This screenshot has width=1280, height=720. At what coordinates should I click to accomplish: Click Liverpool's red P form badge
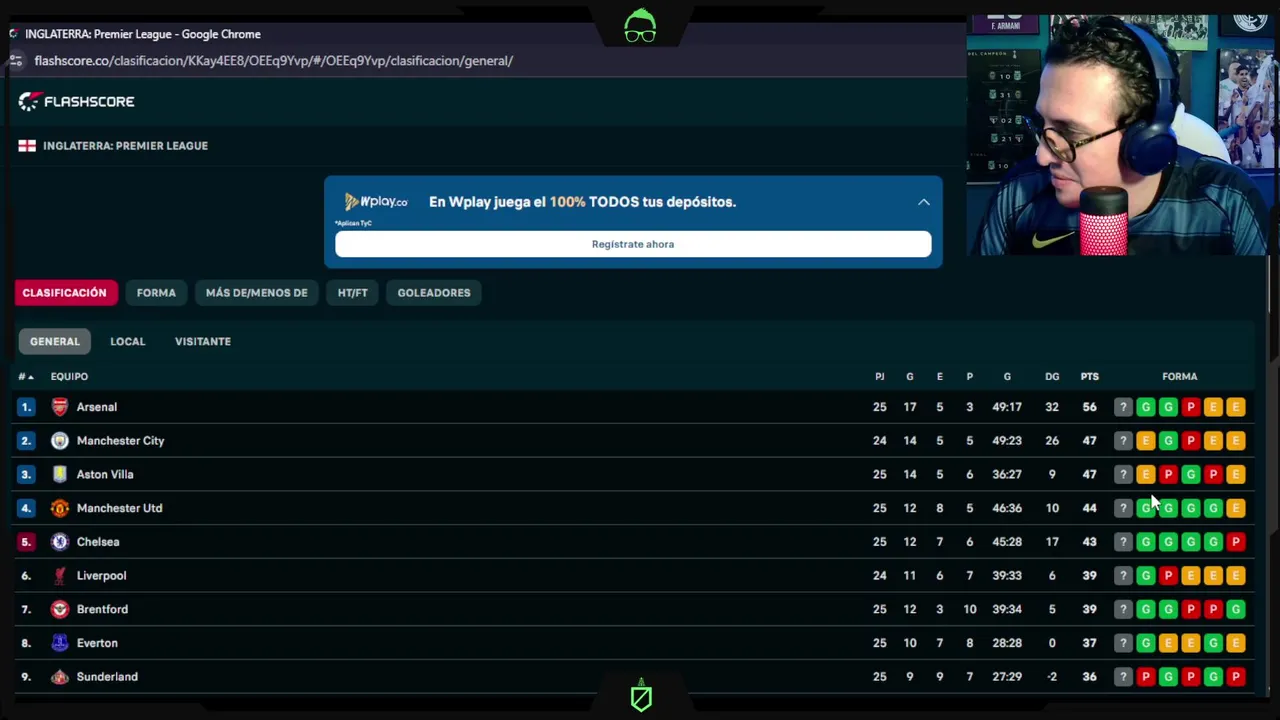pyautogui.click(x=1168, y=576)
